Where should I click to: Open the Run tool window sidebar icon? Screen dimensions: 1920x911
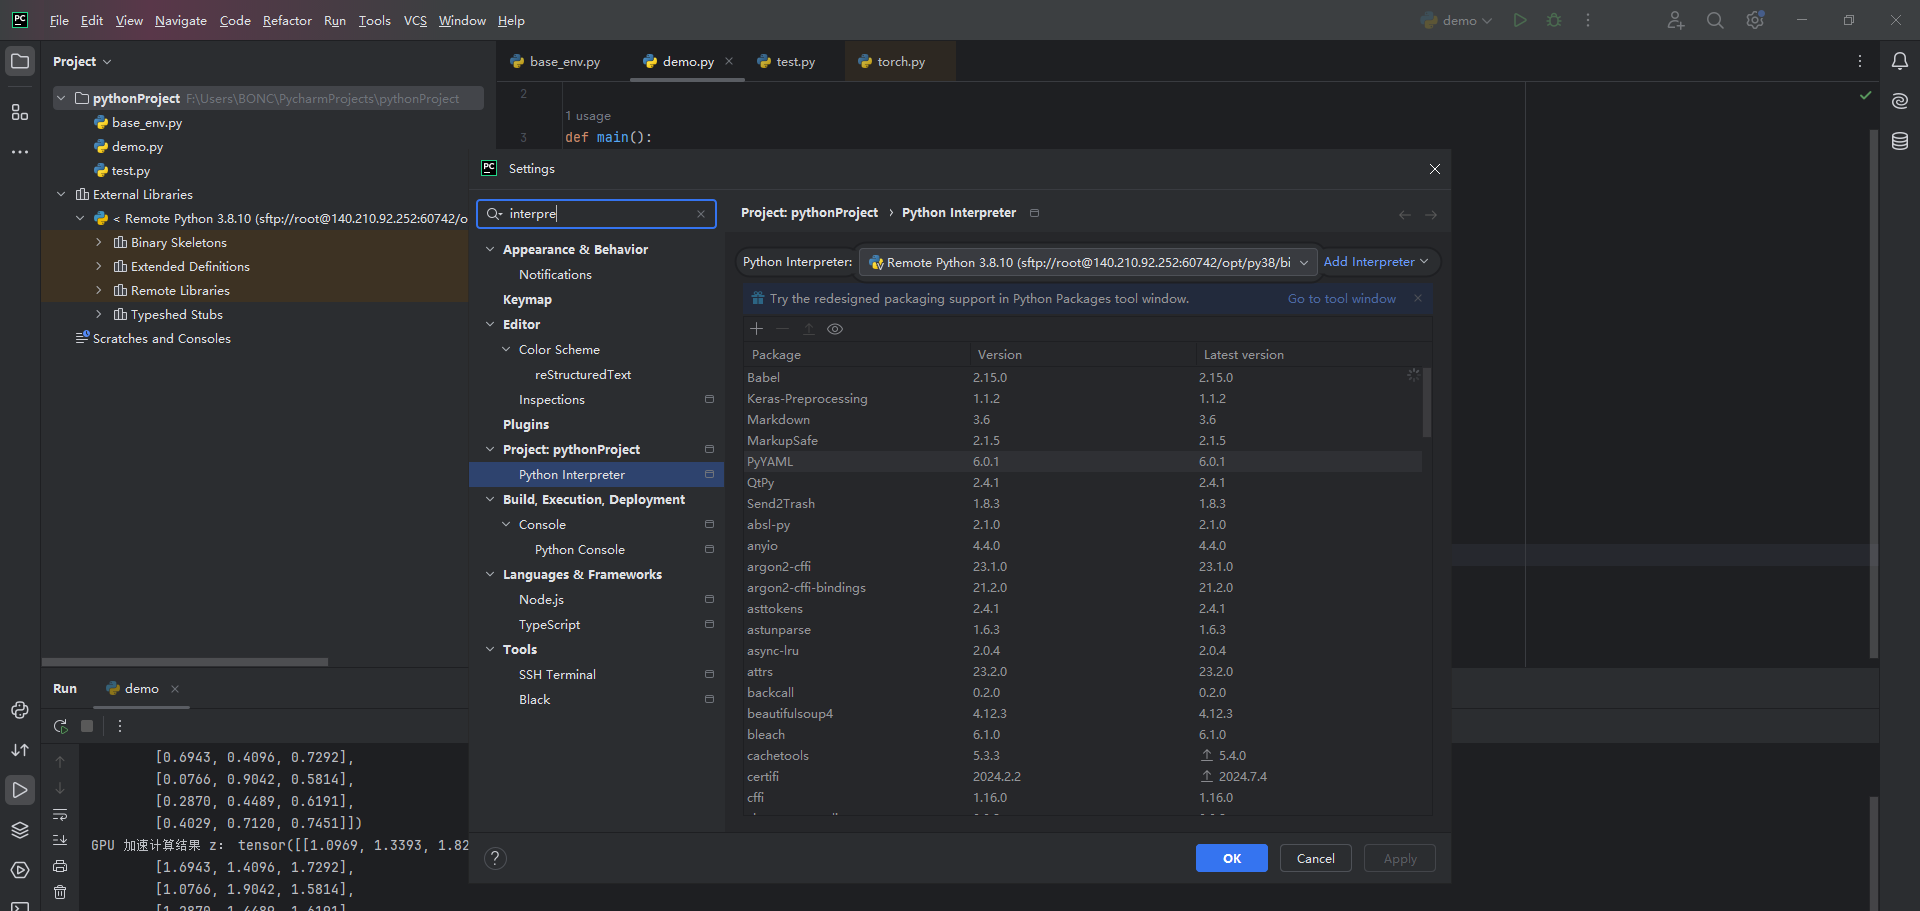coord(20,790)
